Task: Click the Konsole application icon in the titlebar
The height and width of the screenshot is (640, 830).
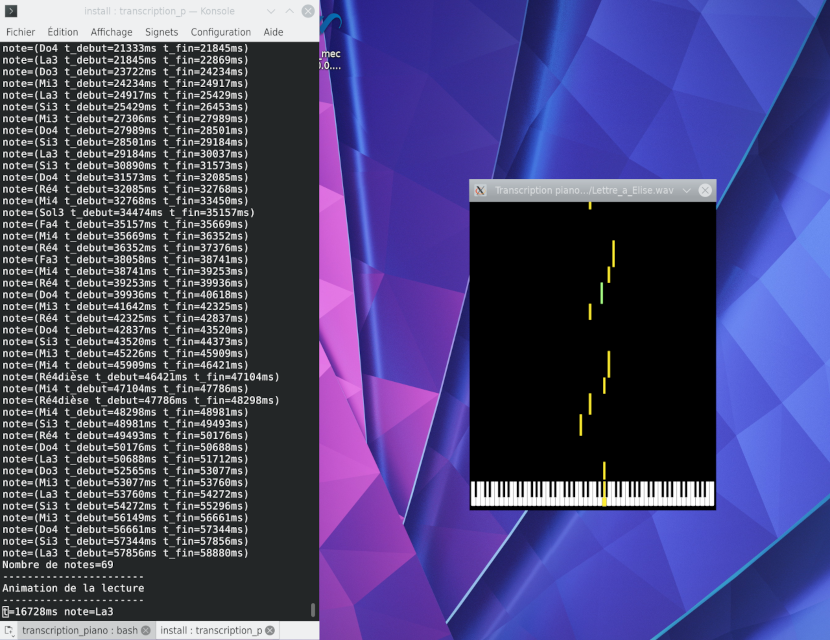Action: click(12, 11)
